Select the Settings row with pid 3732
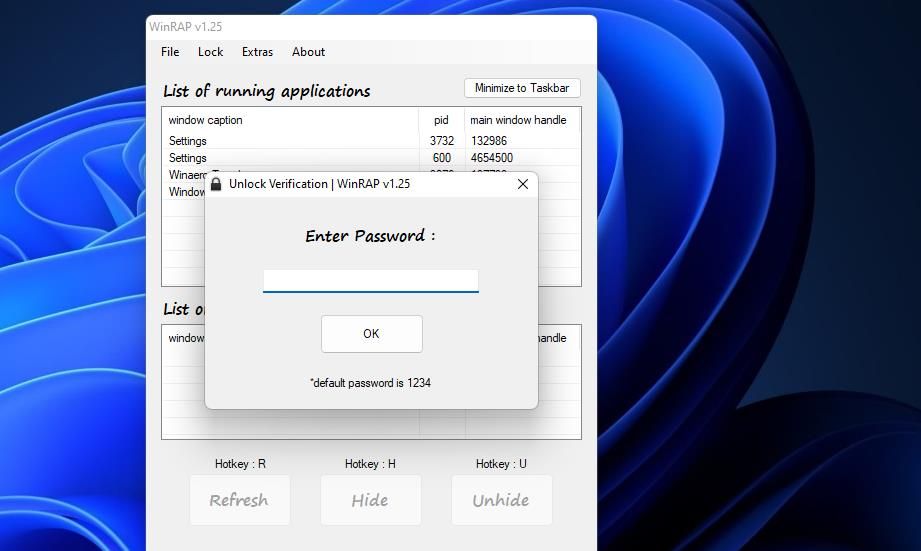 click(x=290, y=141)
